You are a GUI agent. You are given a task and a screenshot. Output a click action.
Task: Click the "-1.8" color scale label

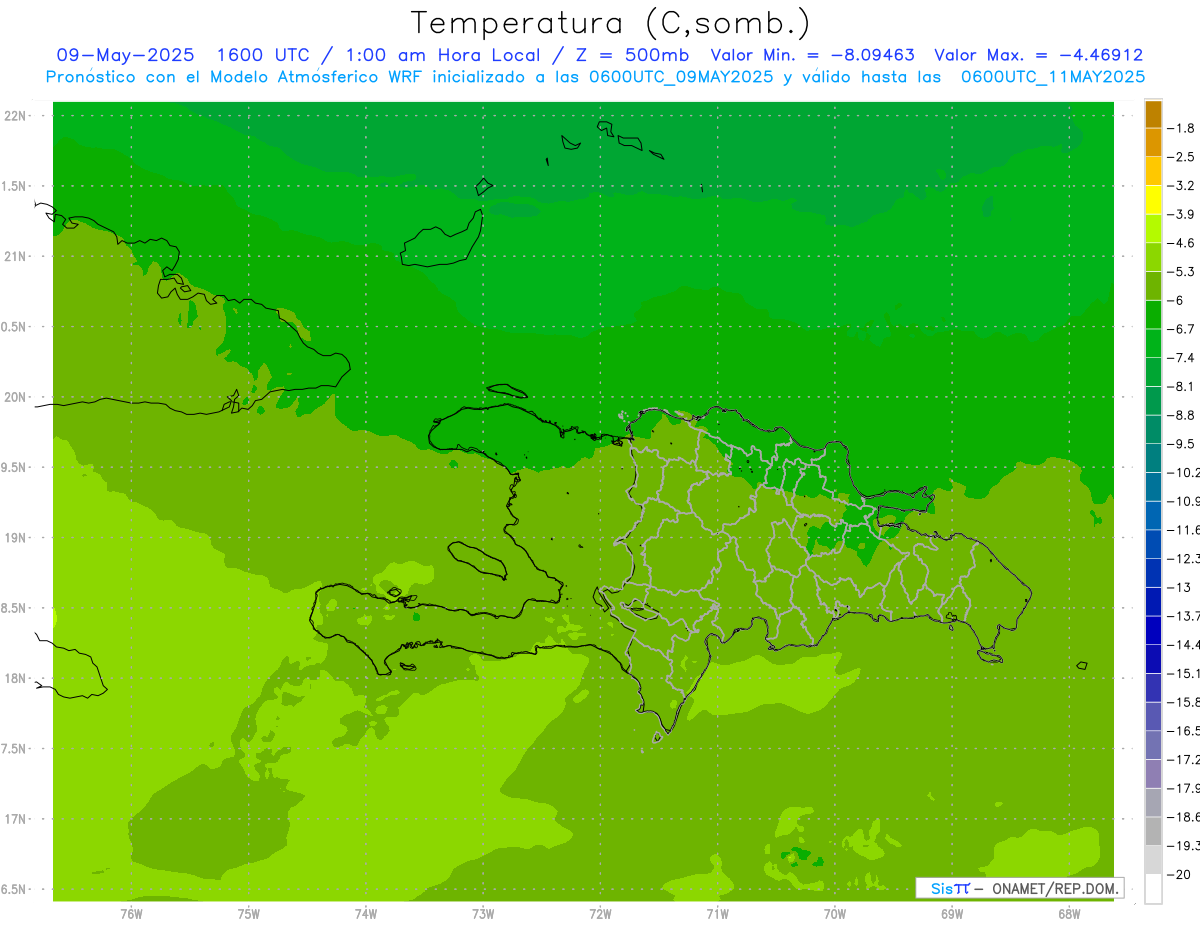coord(1182,128)
